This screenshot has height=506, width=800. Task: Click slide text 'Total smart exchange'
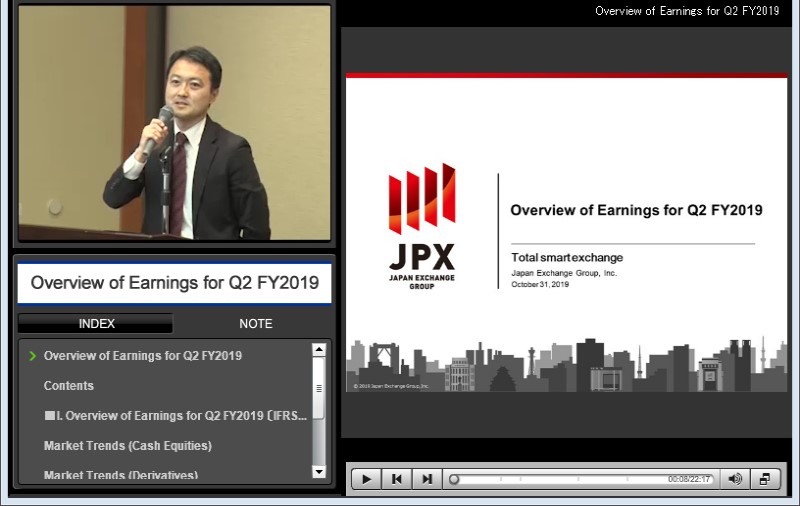[x=567, y=258]
